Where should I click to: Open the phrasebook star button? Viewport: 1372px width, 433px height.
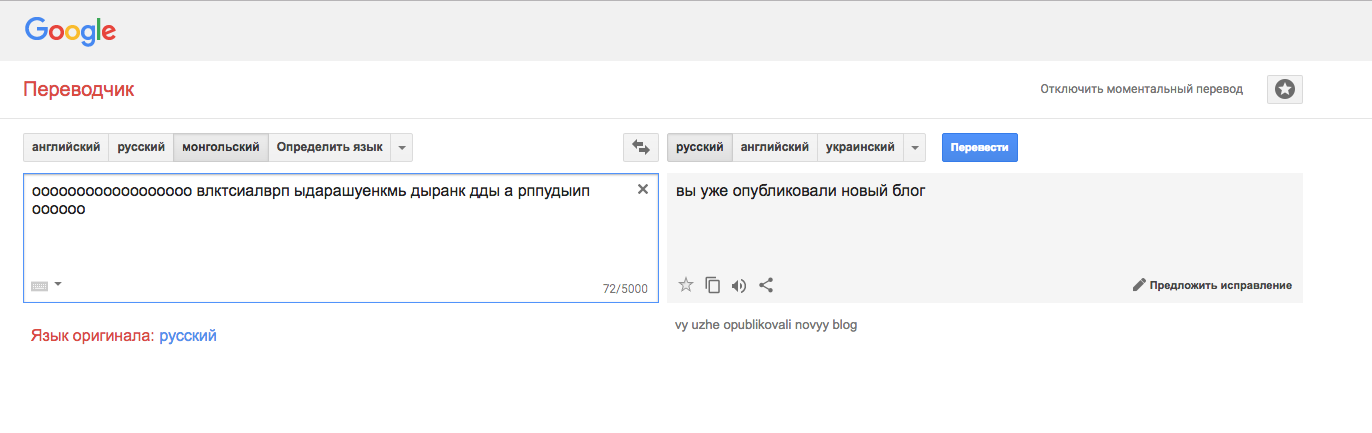1285,89
